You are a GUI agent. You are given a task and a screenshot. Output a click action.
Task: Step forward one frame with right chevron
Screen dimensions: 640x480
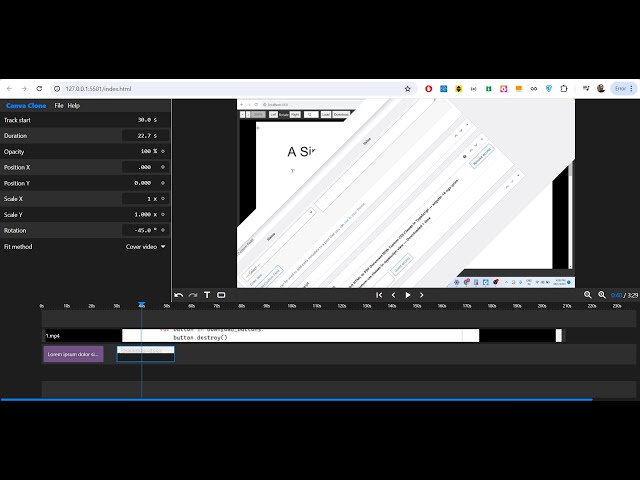tap(421, 295)
